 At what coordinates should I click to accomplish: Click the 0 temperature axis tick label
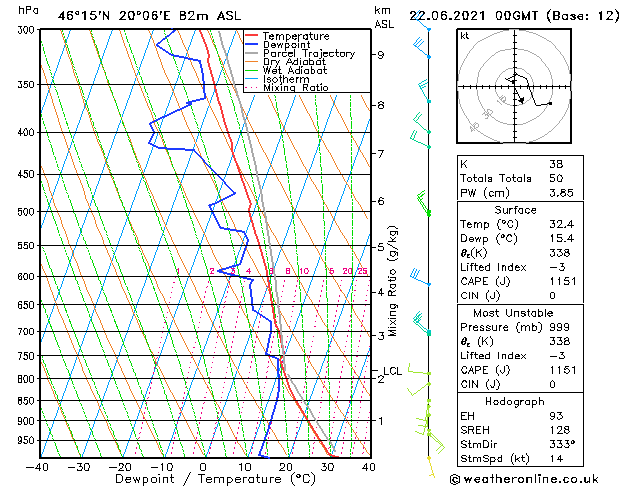(x=203, y=467)
